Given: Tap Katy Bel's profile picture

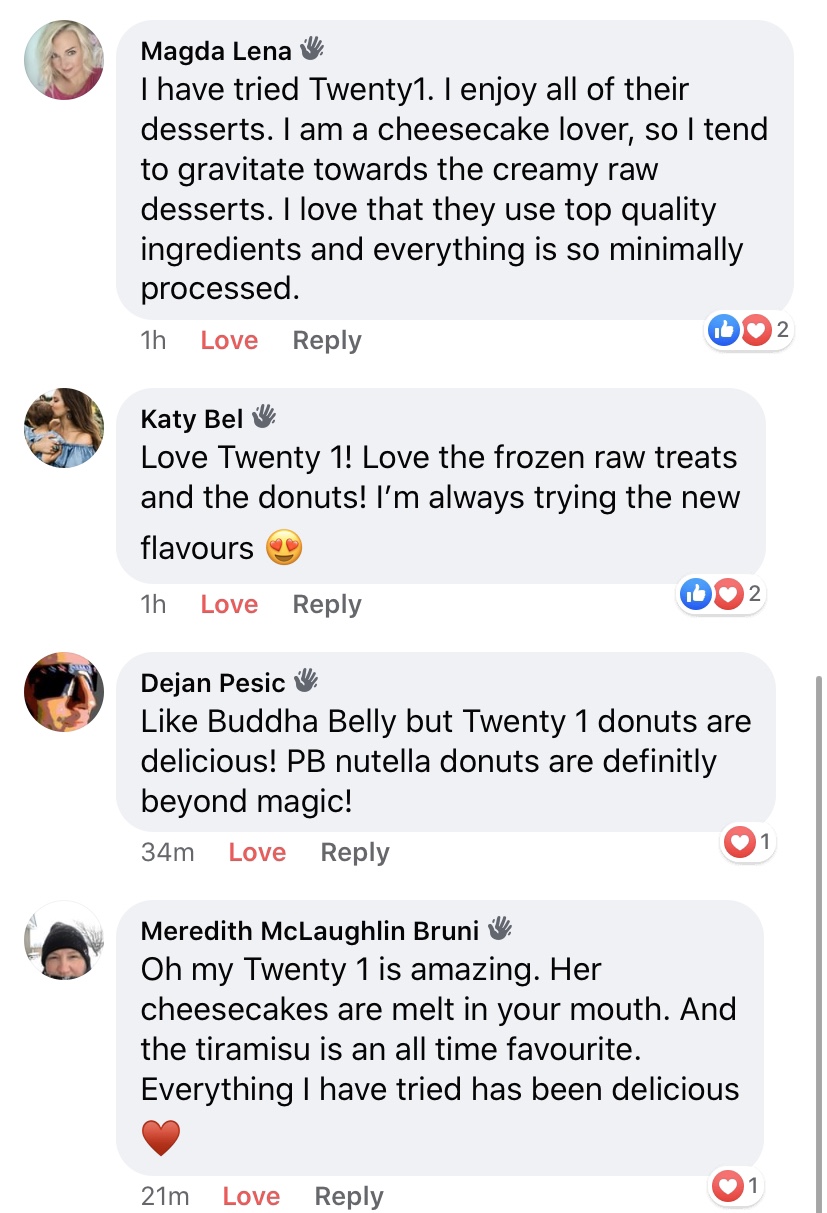Looking at the screenshot, I should click(x=64, y=428).
